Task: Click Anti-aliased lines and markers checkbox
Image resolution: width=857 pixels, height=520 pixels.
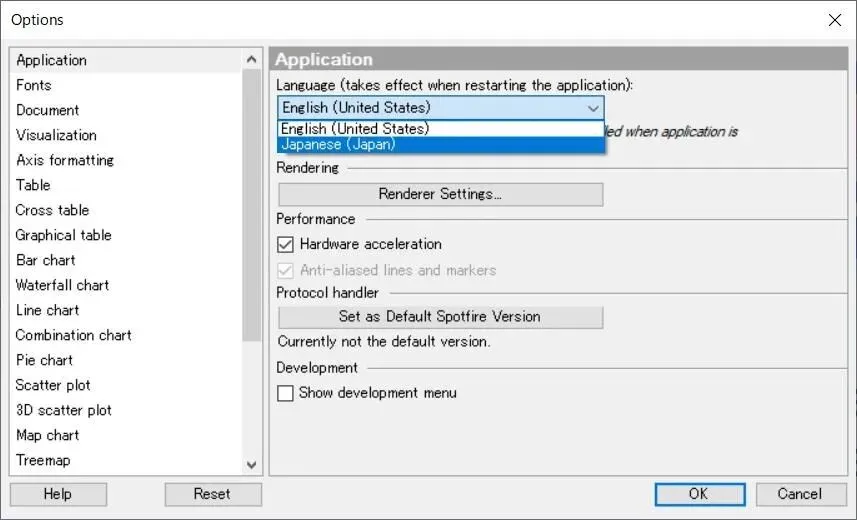Action: [x=287, y=270]
